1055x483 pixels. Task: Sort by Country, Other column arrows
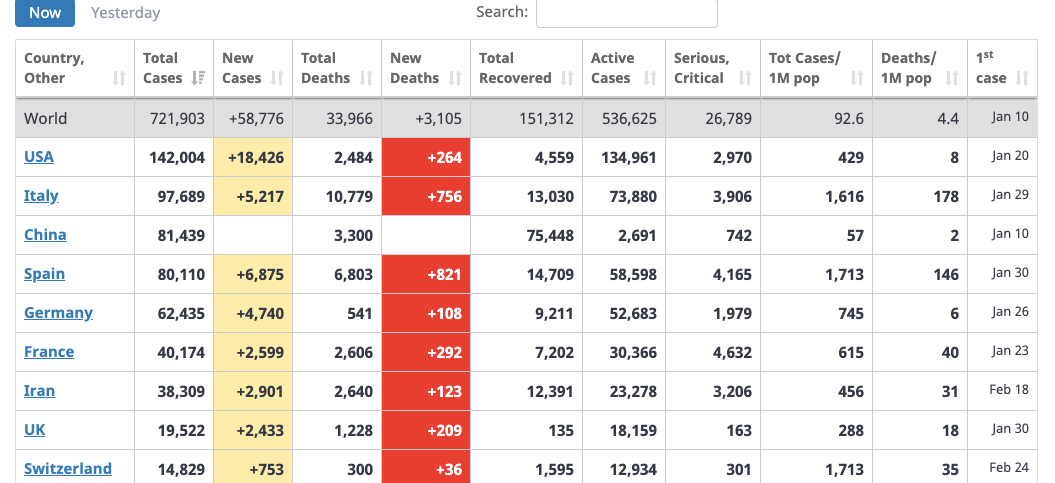pos(119,78)
